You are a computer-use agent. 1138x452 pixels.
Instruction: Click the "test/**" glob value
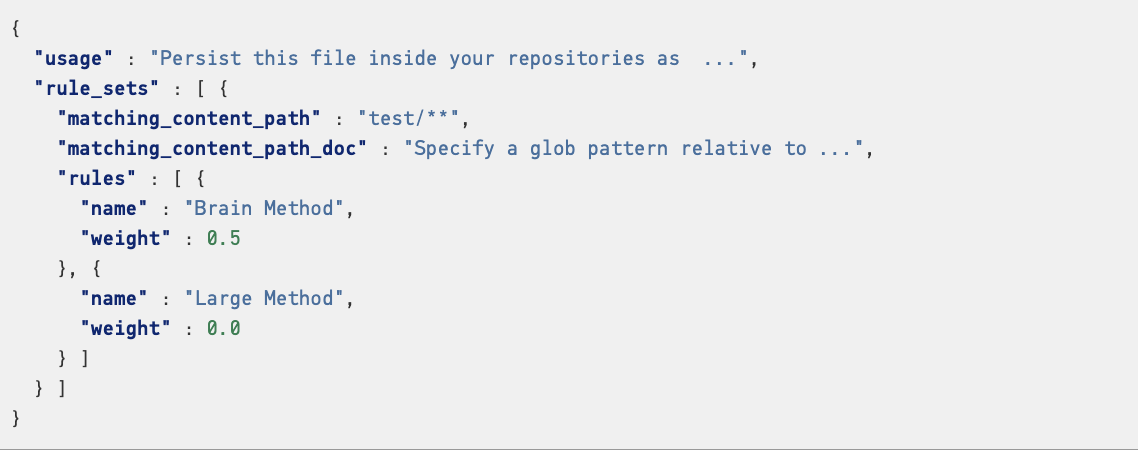[409, 119]
